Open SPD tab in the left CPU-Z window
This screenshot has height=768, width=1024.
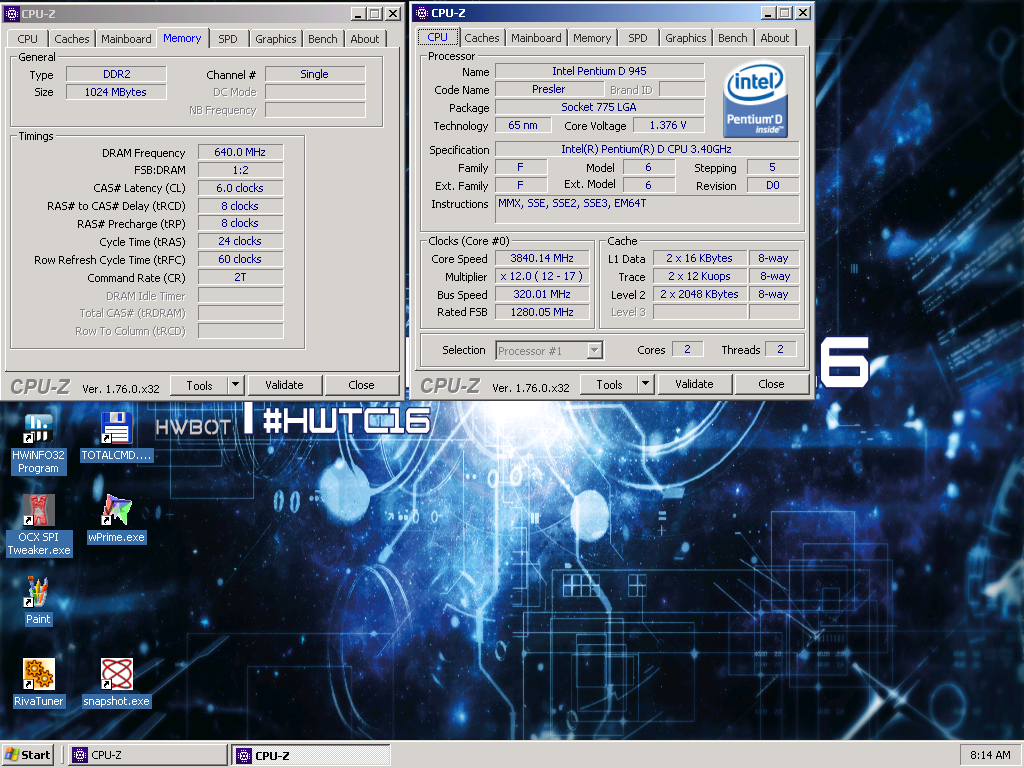click(x=228, y=39)
